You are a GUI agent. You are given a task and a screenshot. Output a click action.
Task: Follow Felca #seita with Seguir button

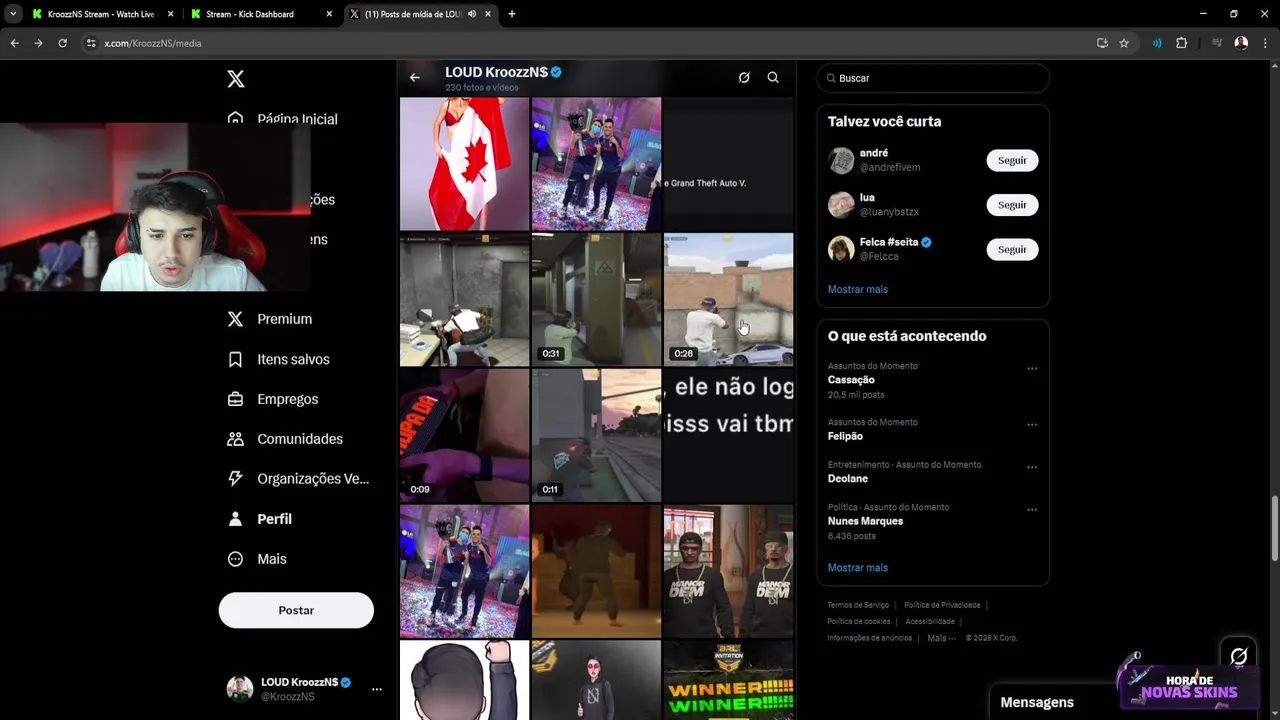[x=1012, y=249]
